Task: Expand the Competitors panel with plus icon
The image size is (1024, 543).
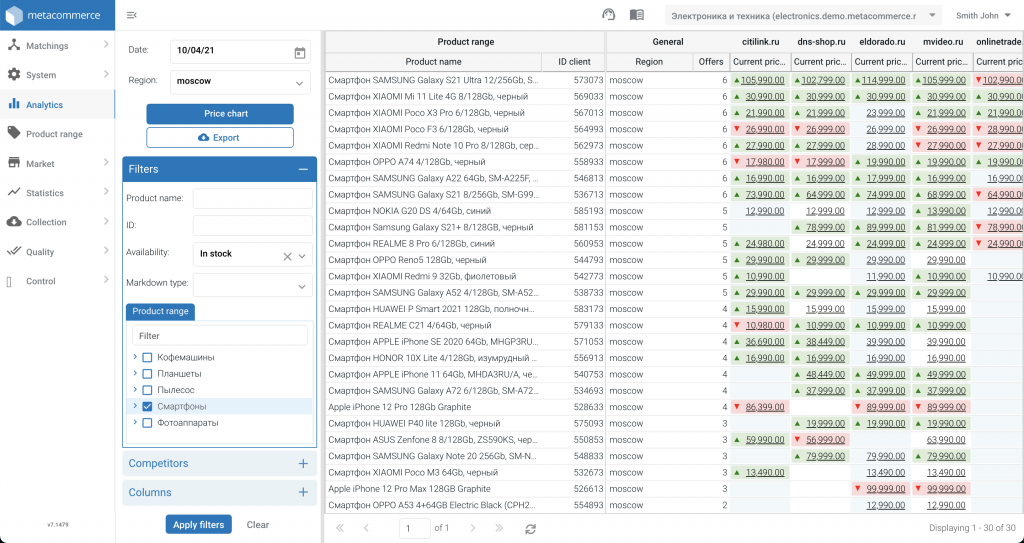Action: click(303, 463)
